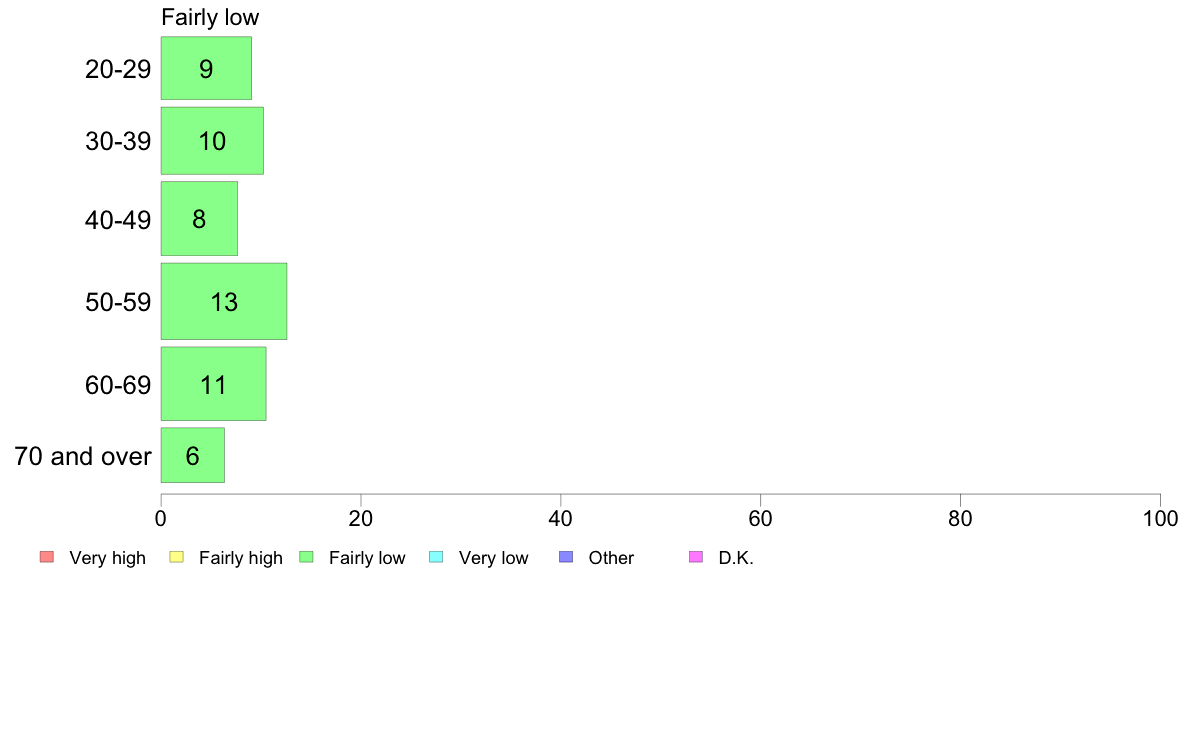Click the green Fairly low legend swatch
The width and height of the screenshot is (1188, 736).
[x=307, y=557]
